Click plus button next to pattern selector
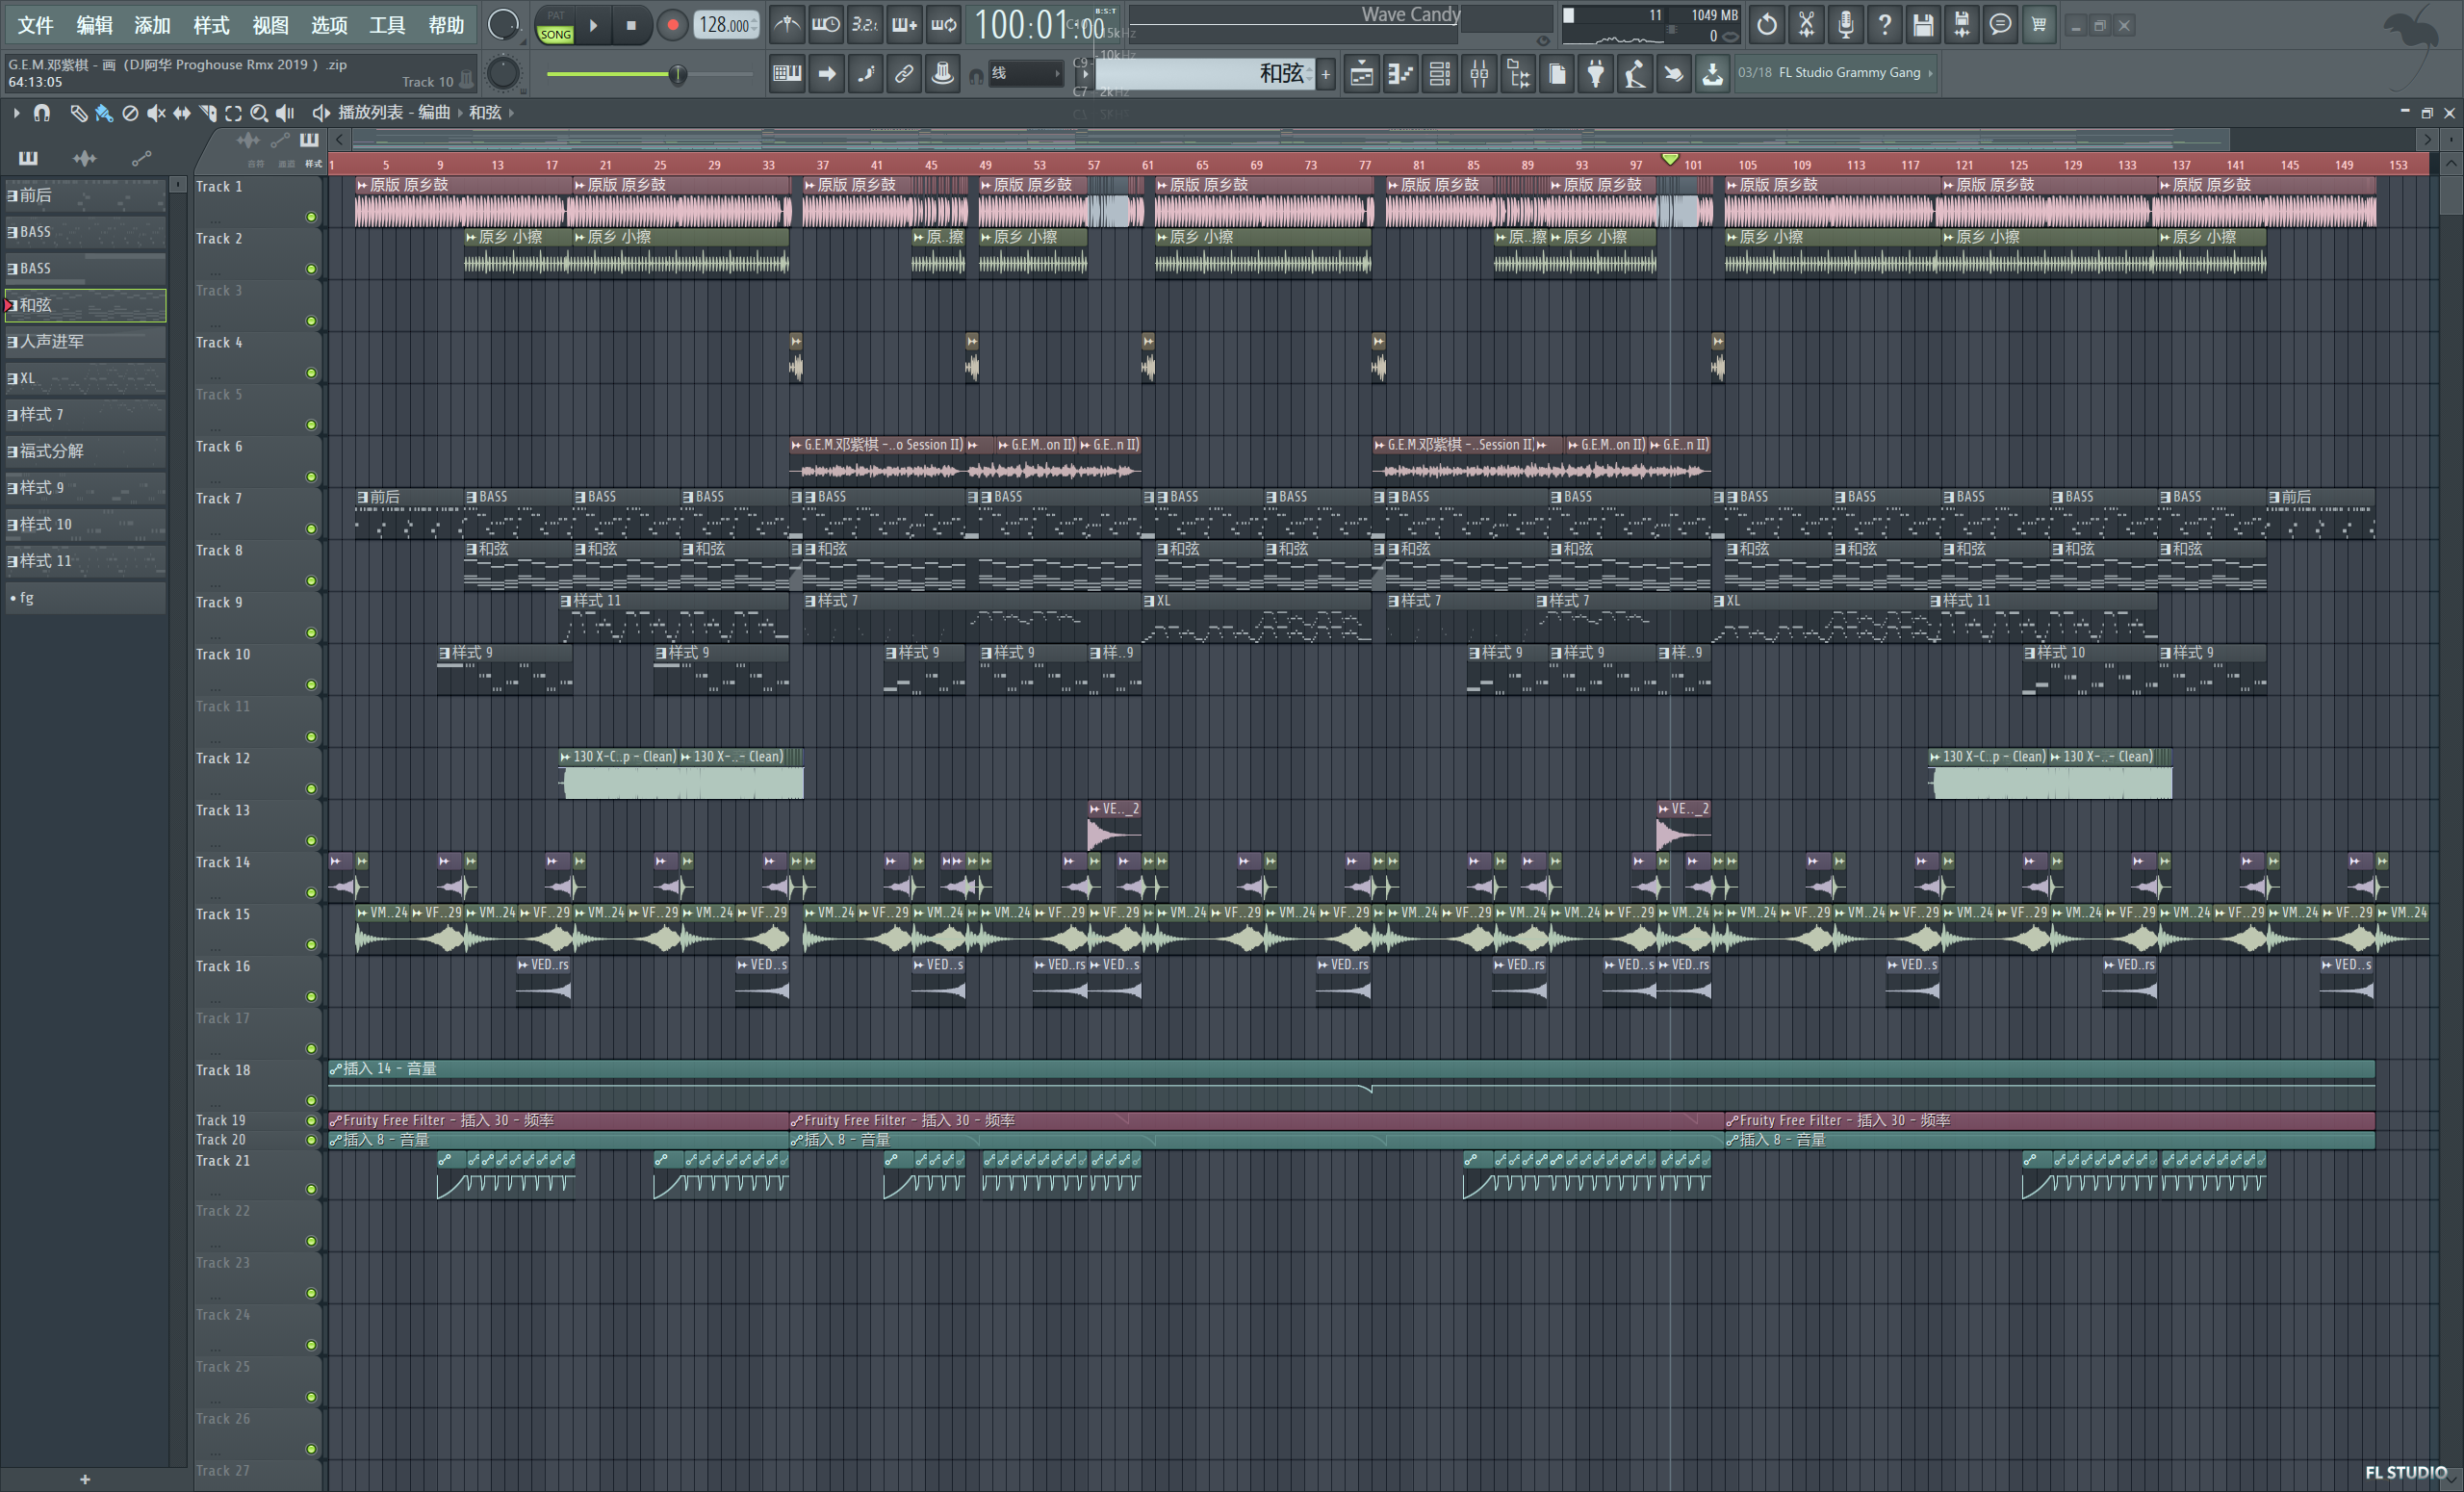This screenshot has height=1492, width=2464. tap(1326, 73)
